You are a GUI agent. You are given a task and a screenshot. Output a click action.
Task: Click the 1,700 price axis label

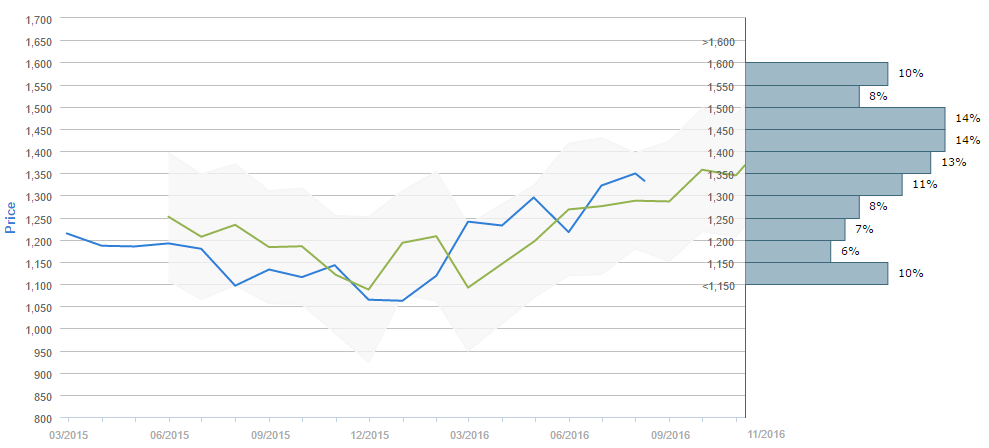[x=37, y=19]
